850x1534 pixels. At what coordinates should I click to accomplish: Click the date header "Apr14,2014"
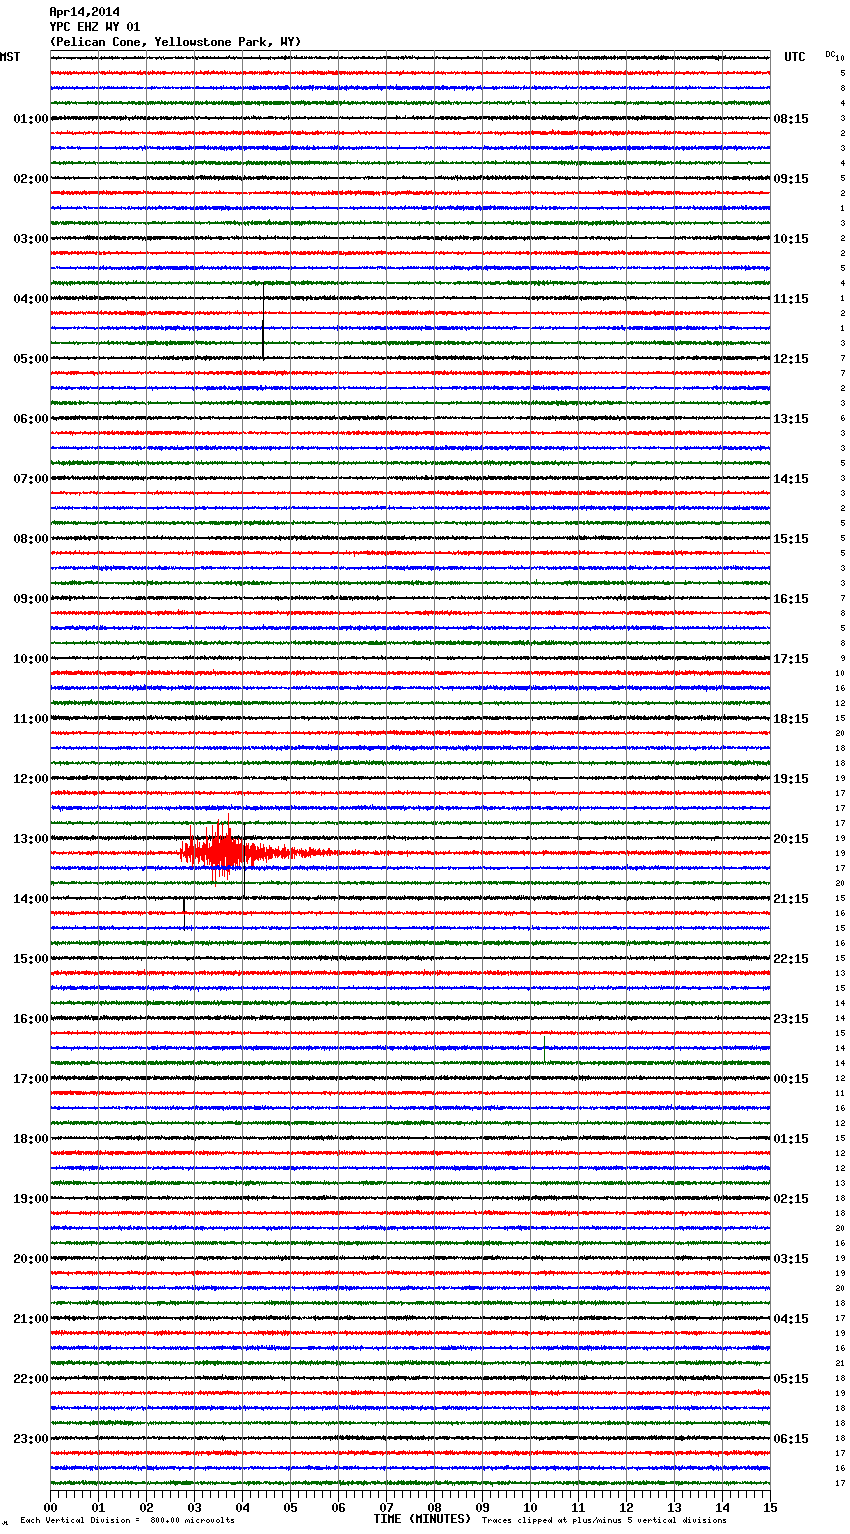[84, 12]
